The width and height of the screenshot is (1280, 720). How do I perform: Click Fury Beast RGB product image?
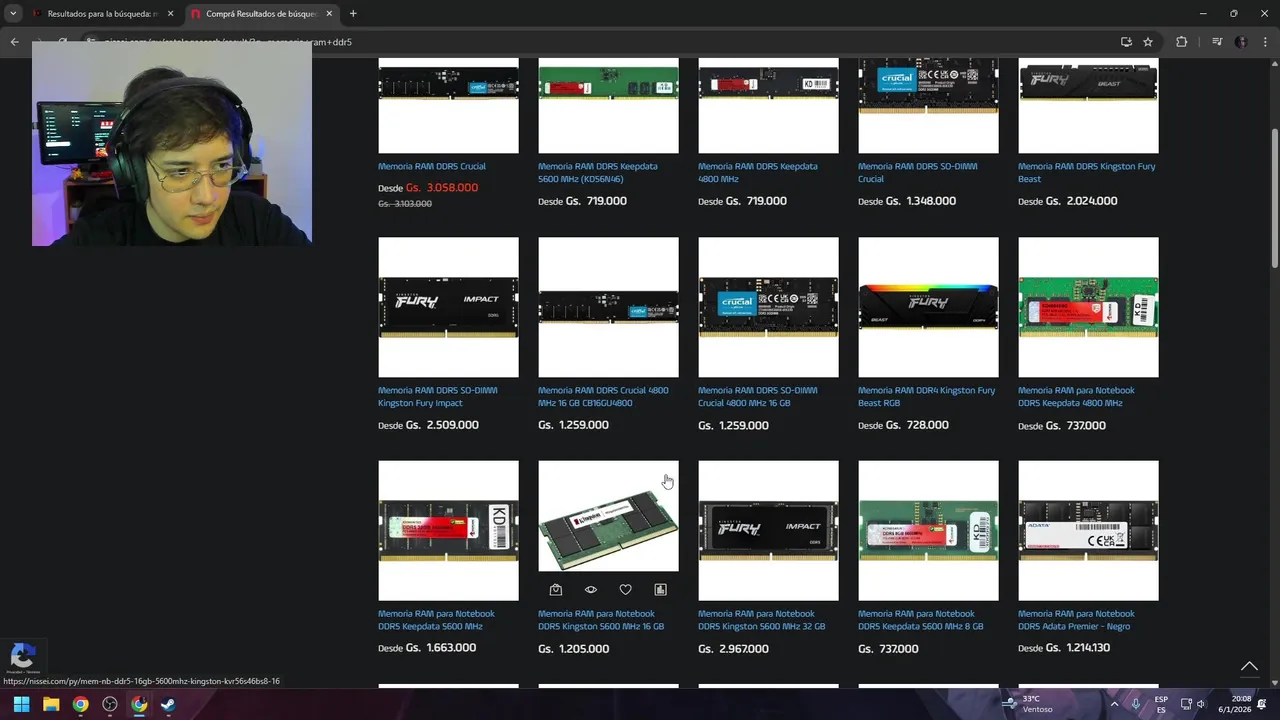(928, 307)
